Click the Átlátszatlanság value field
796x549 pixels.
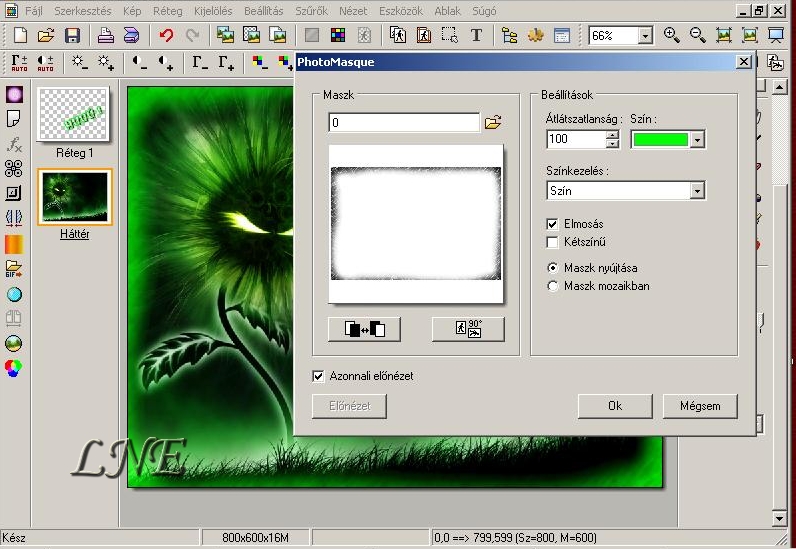click(x=577, y=139)
